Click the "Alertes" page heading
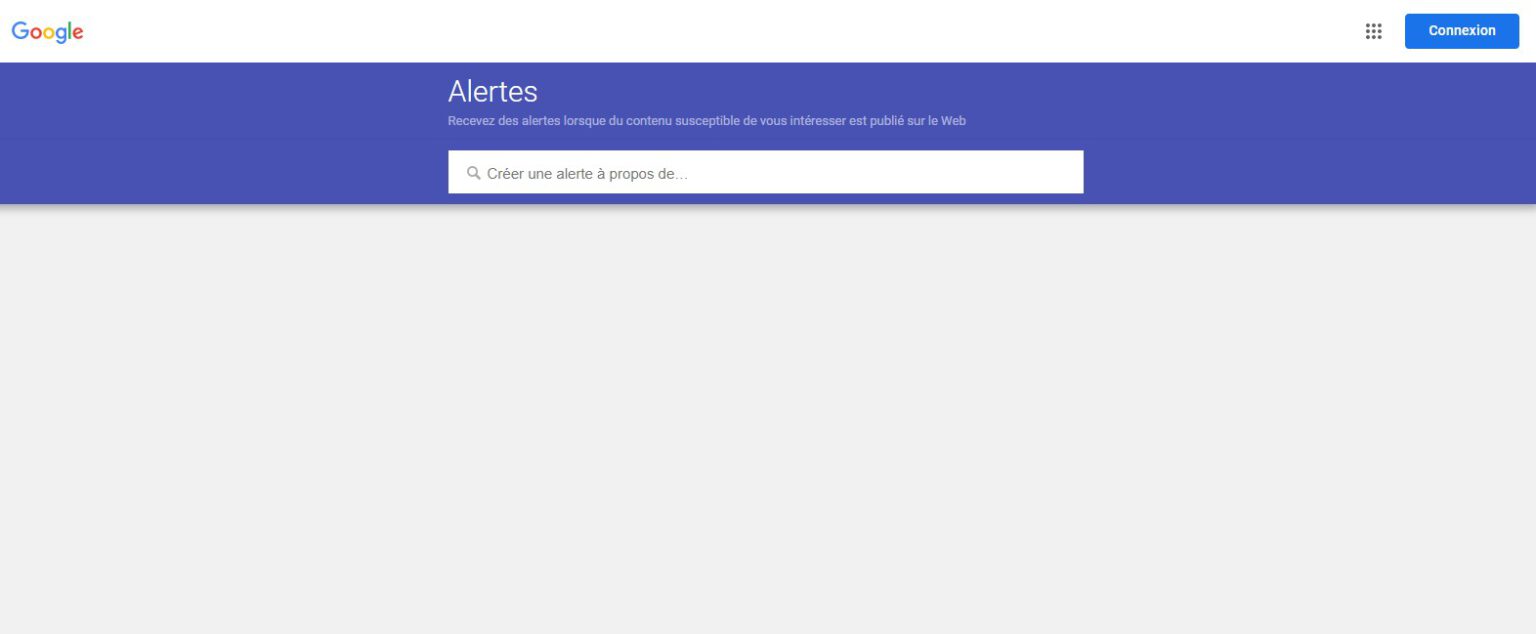 pos(493,91)
